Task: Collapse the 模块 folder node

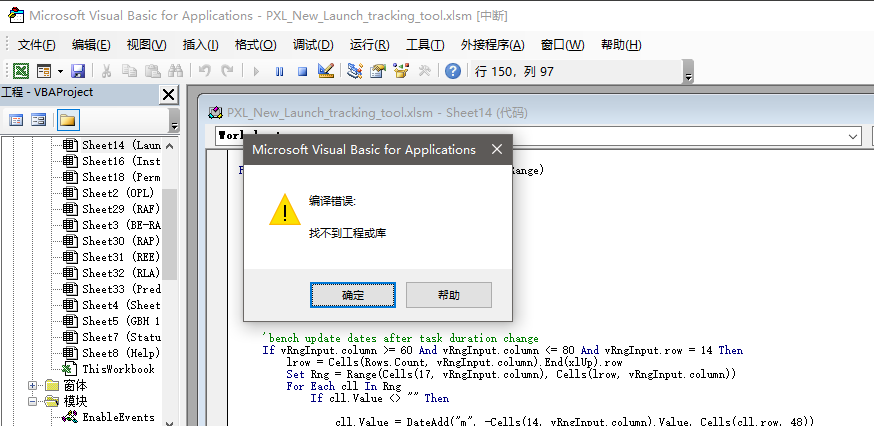Action: point(32,401)
